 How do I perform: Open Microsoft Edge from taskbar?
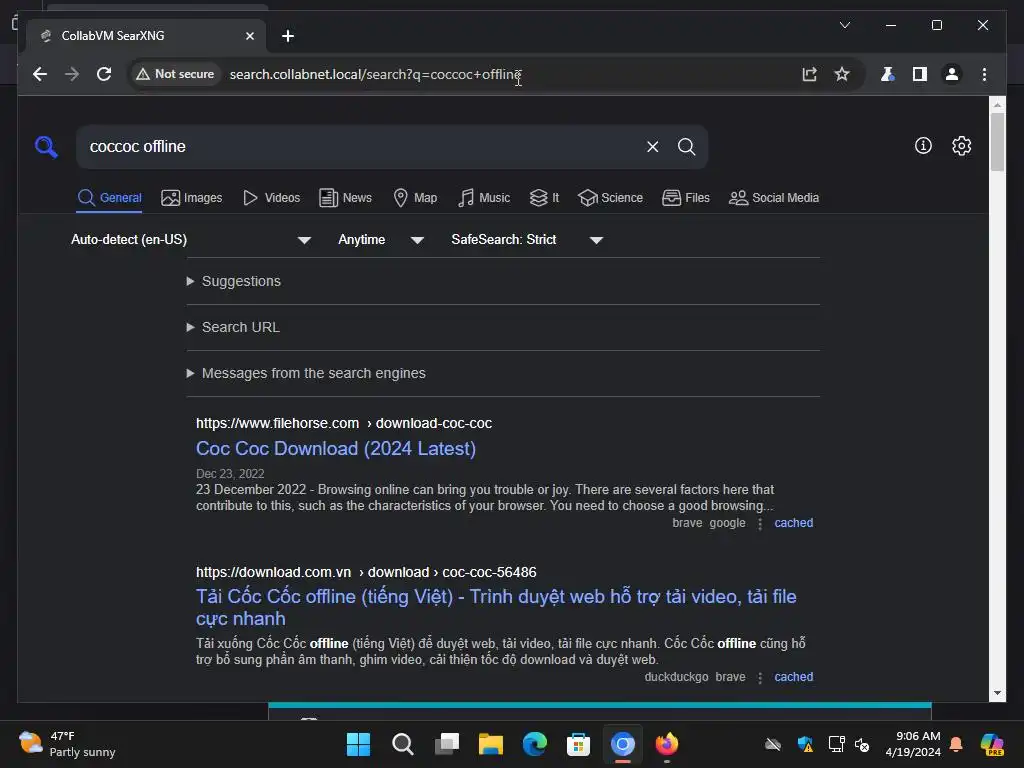tap(534, 744)
